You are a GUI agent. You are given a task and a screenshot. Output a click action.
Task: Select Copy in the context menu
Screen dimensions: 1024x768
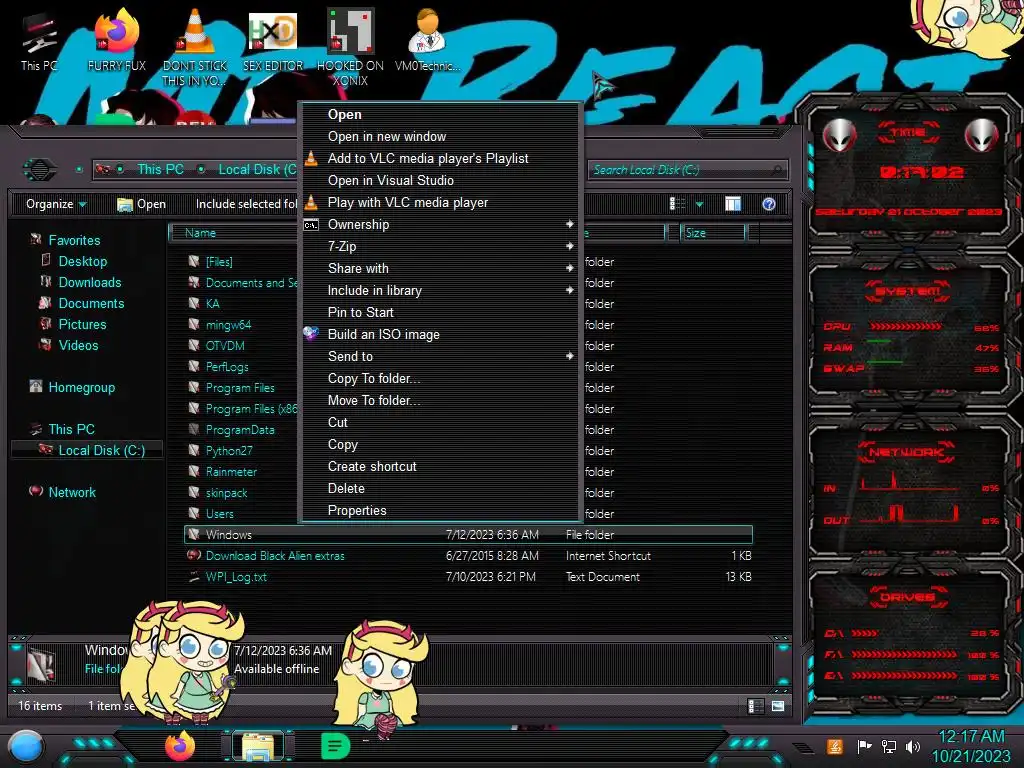pos(439,445)
